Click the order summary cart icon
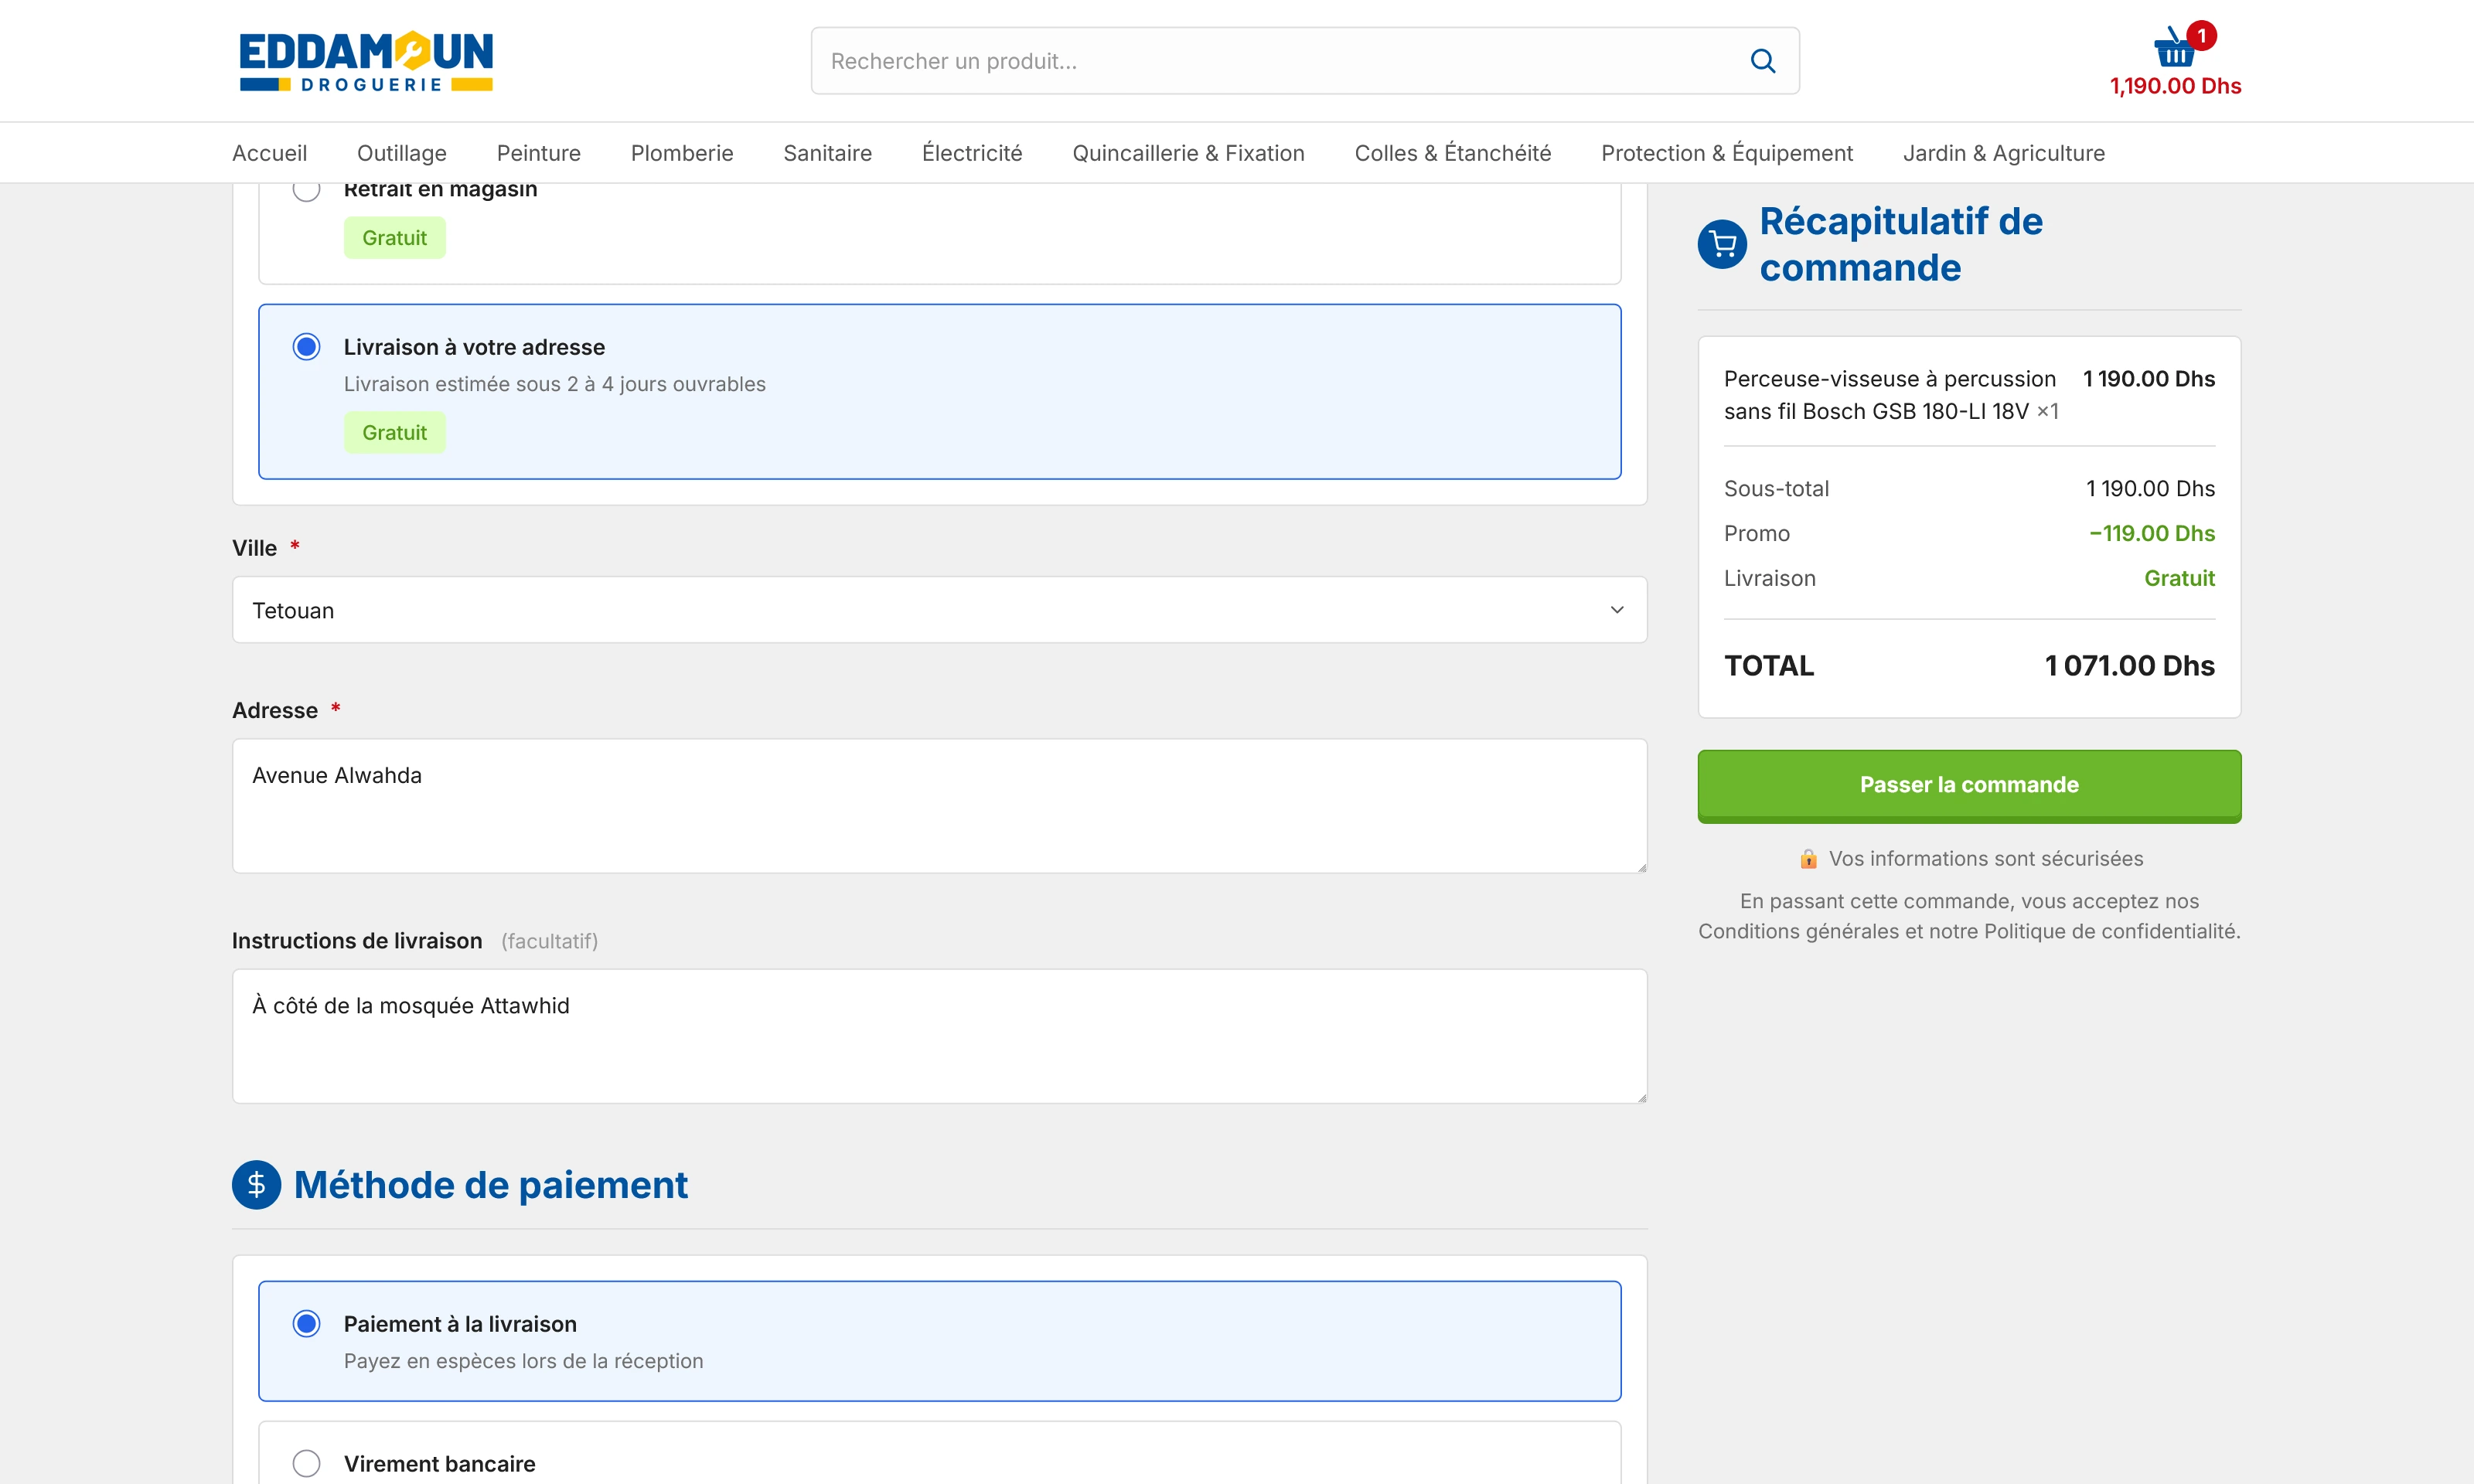The width and height of the screenshot is (2474, 1484). coord(1722,244)
